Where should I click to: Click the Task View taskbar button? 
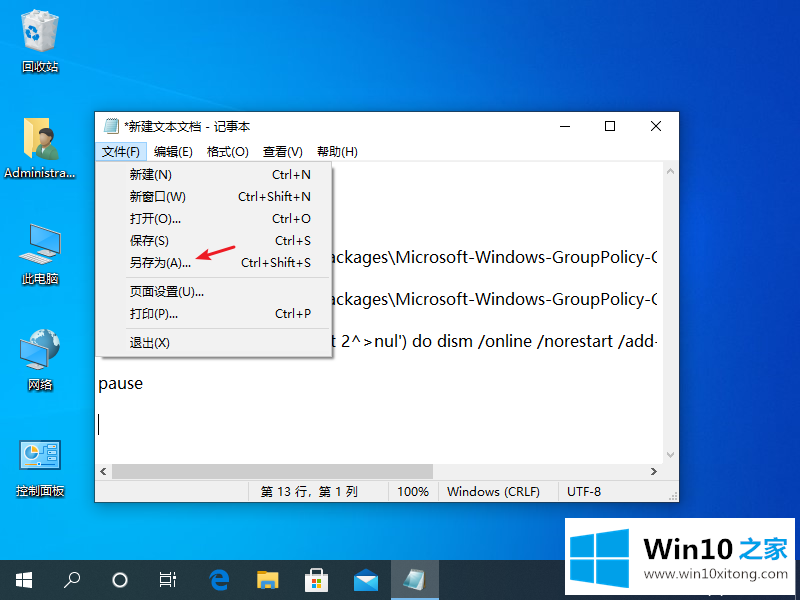tap(168, 579)
